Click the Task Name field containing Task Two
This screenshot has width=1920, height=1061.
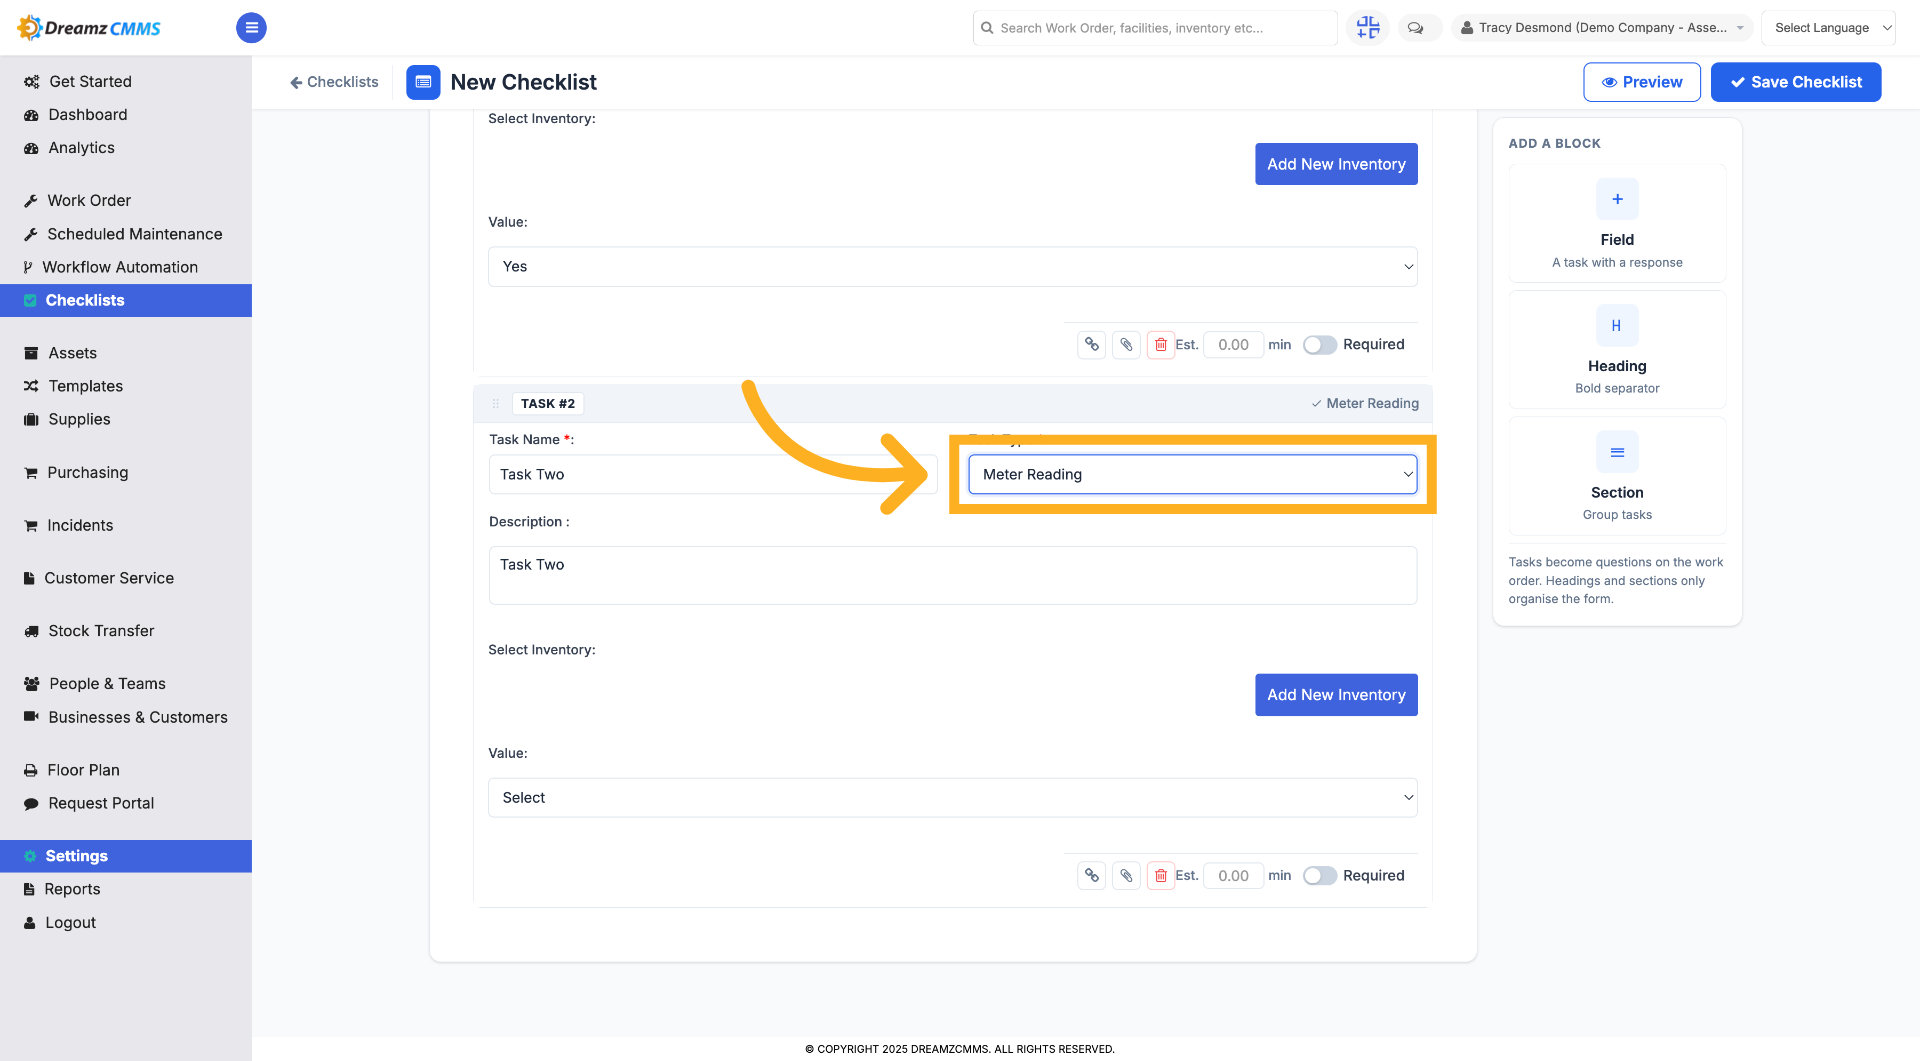(712, 474)
